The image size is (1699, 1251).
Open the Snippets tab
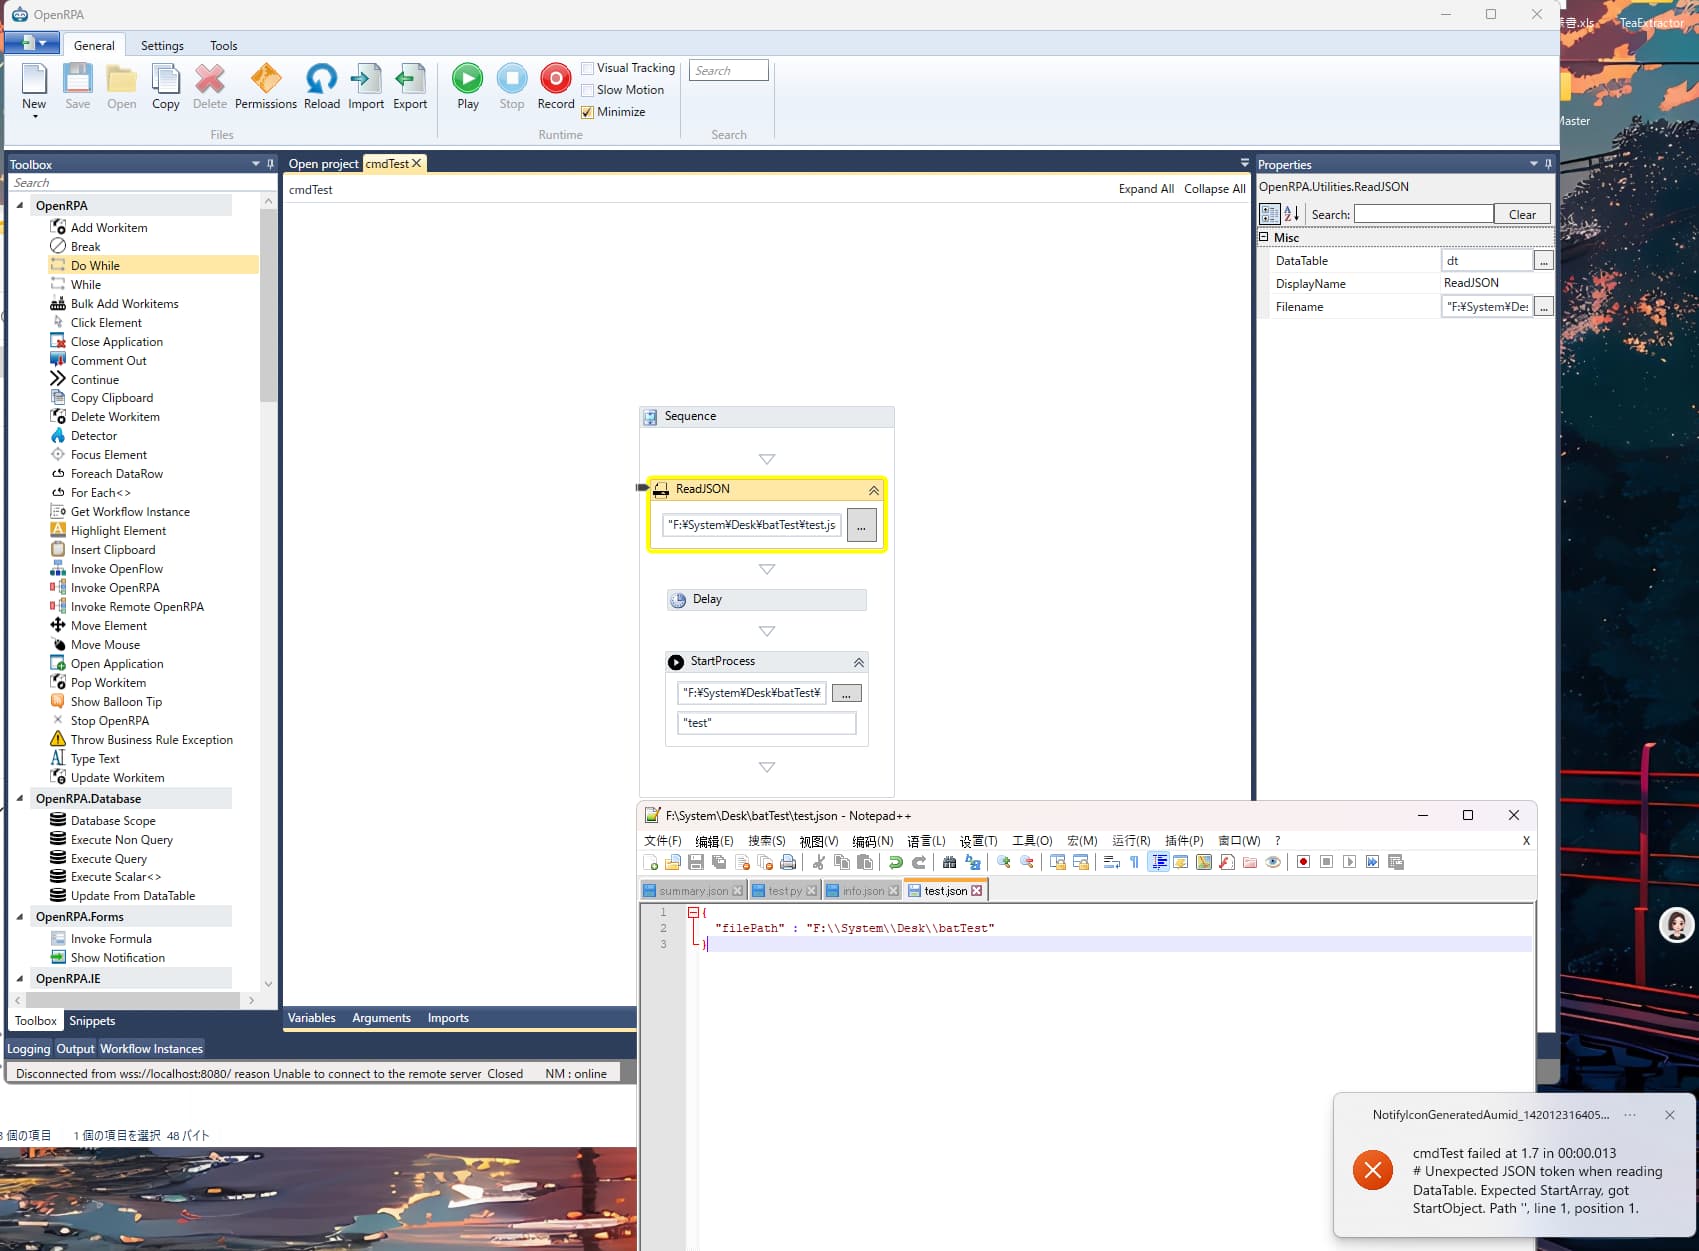coord(92,1021)
